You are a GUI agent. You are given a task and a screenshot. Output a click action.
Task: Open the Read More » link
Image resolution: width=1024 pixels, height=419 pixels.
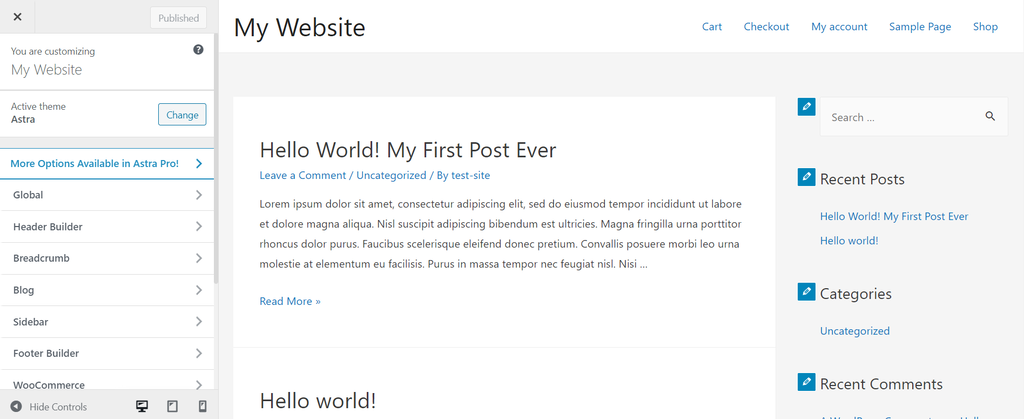290,301
